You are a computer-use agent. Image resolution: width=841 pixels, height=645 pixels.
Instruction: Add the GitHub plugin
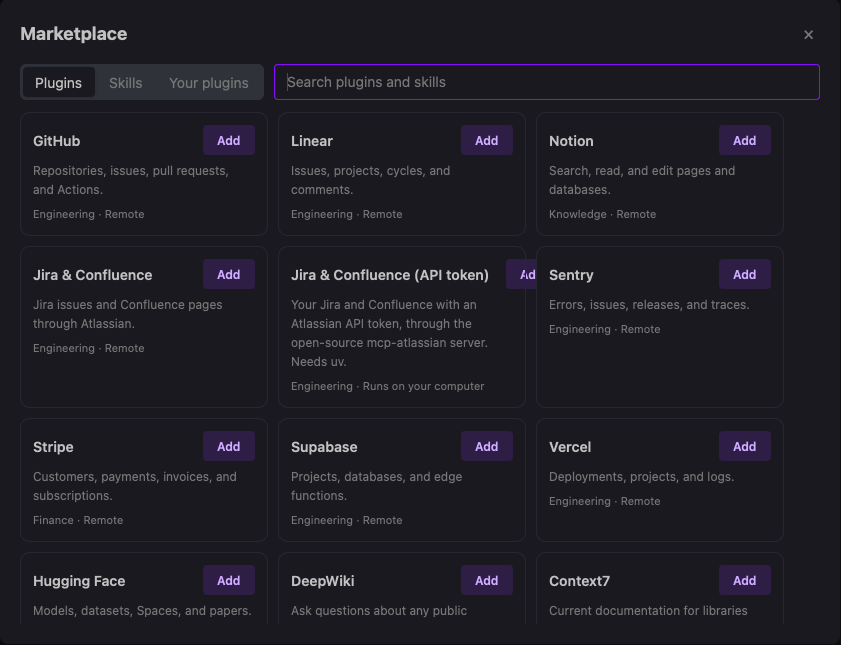click(x=228, y=140)
